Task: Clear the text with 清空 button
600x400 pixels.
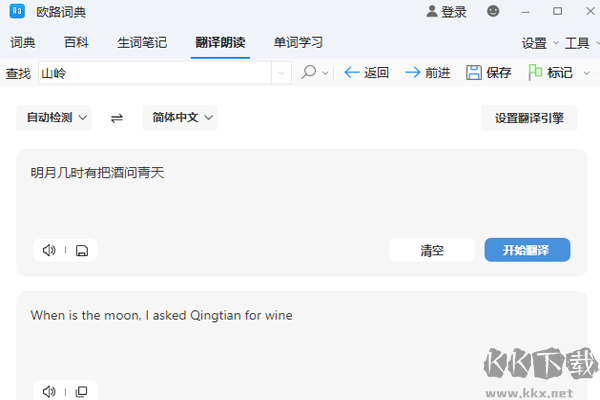Action: click(x=432, y=250)
